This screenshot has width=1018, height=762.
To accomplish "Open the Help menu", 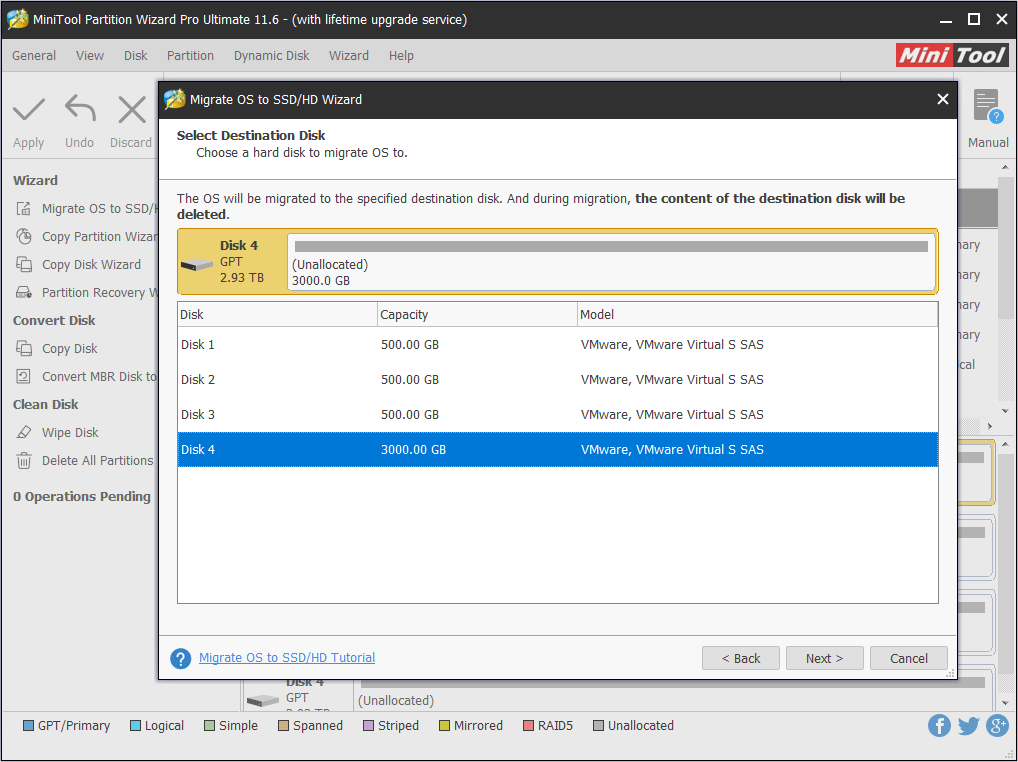I will pos(401,56).
